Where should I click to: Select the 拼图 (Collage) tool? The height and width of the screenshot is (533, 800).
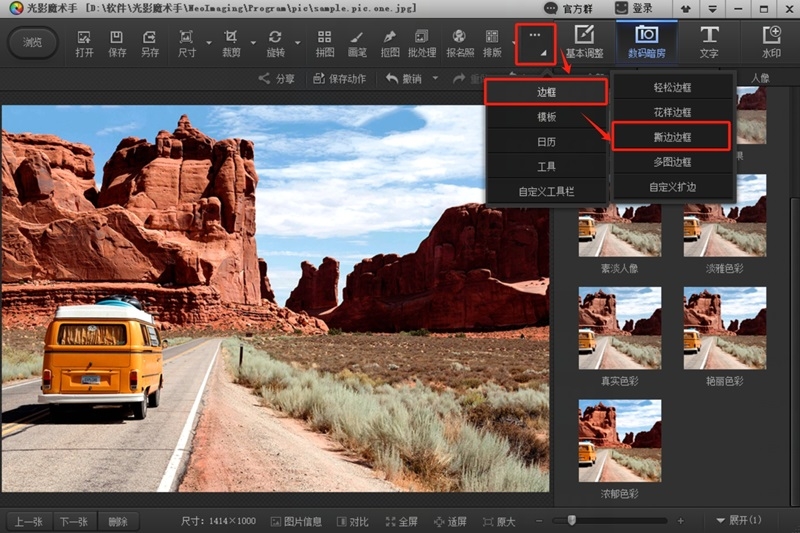[325, 43]
